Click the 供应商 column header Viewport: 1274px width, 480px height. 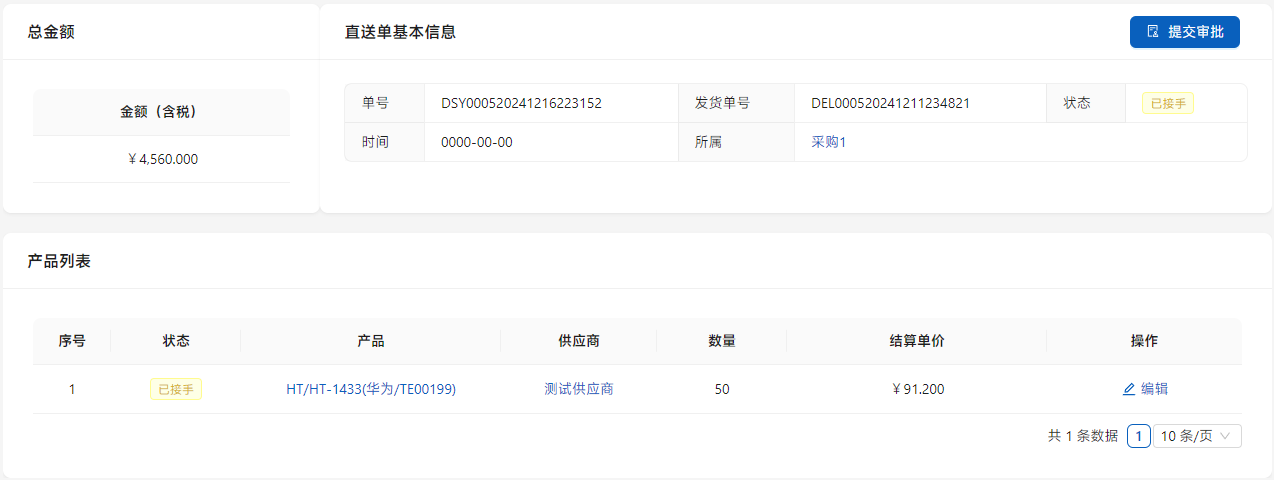578,341
